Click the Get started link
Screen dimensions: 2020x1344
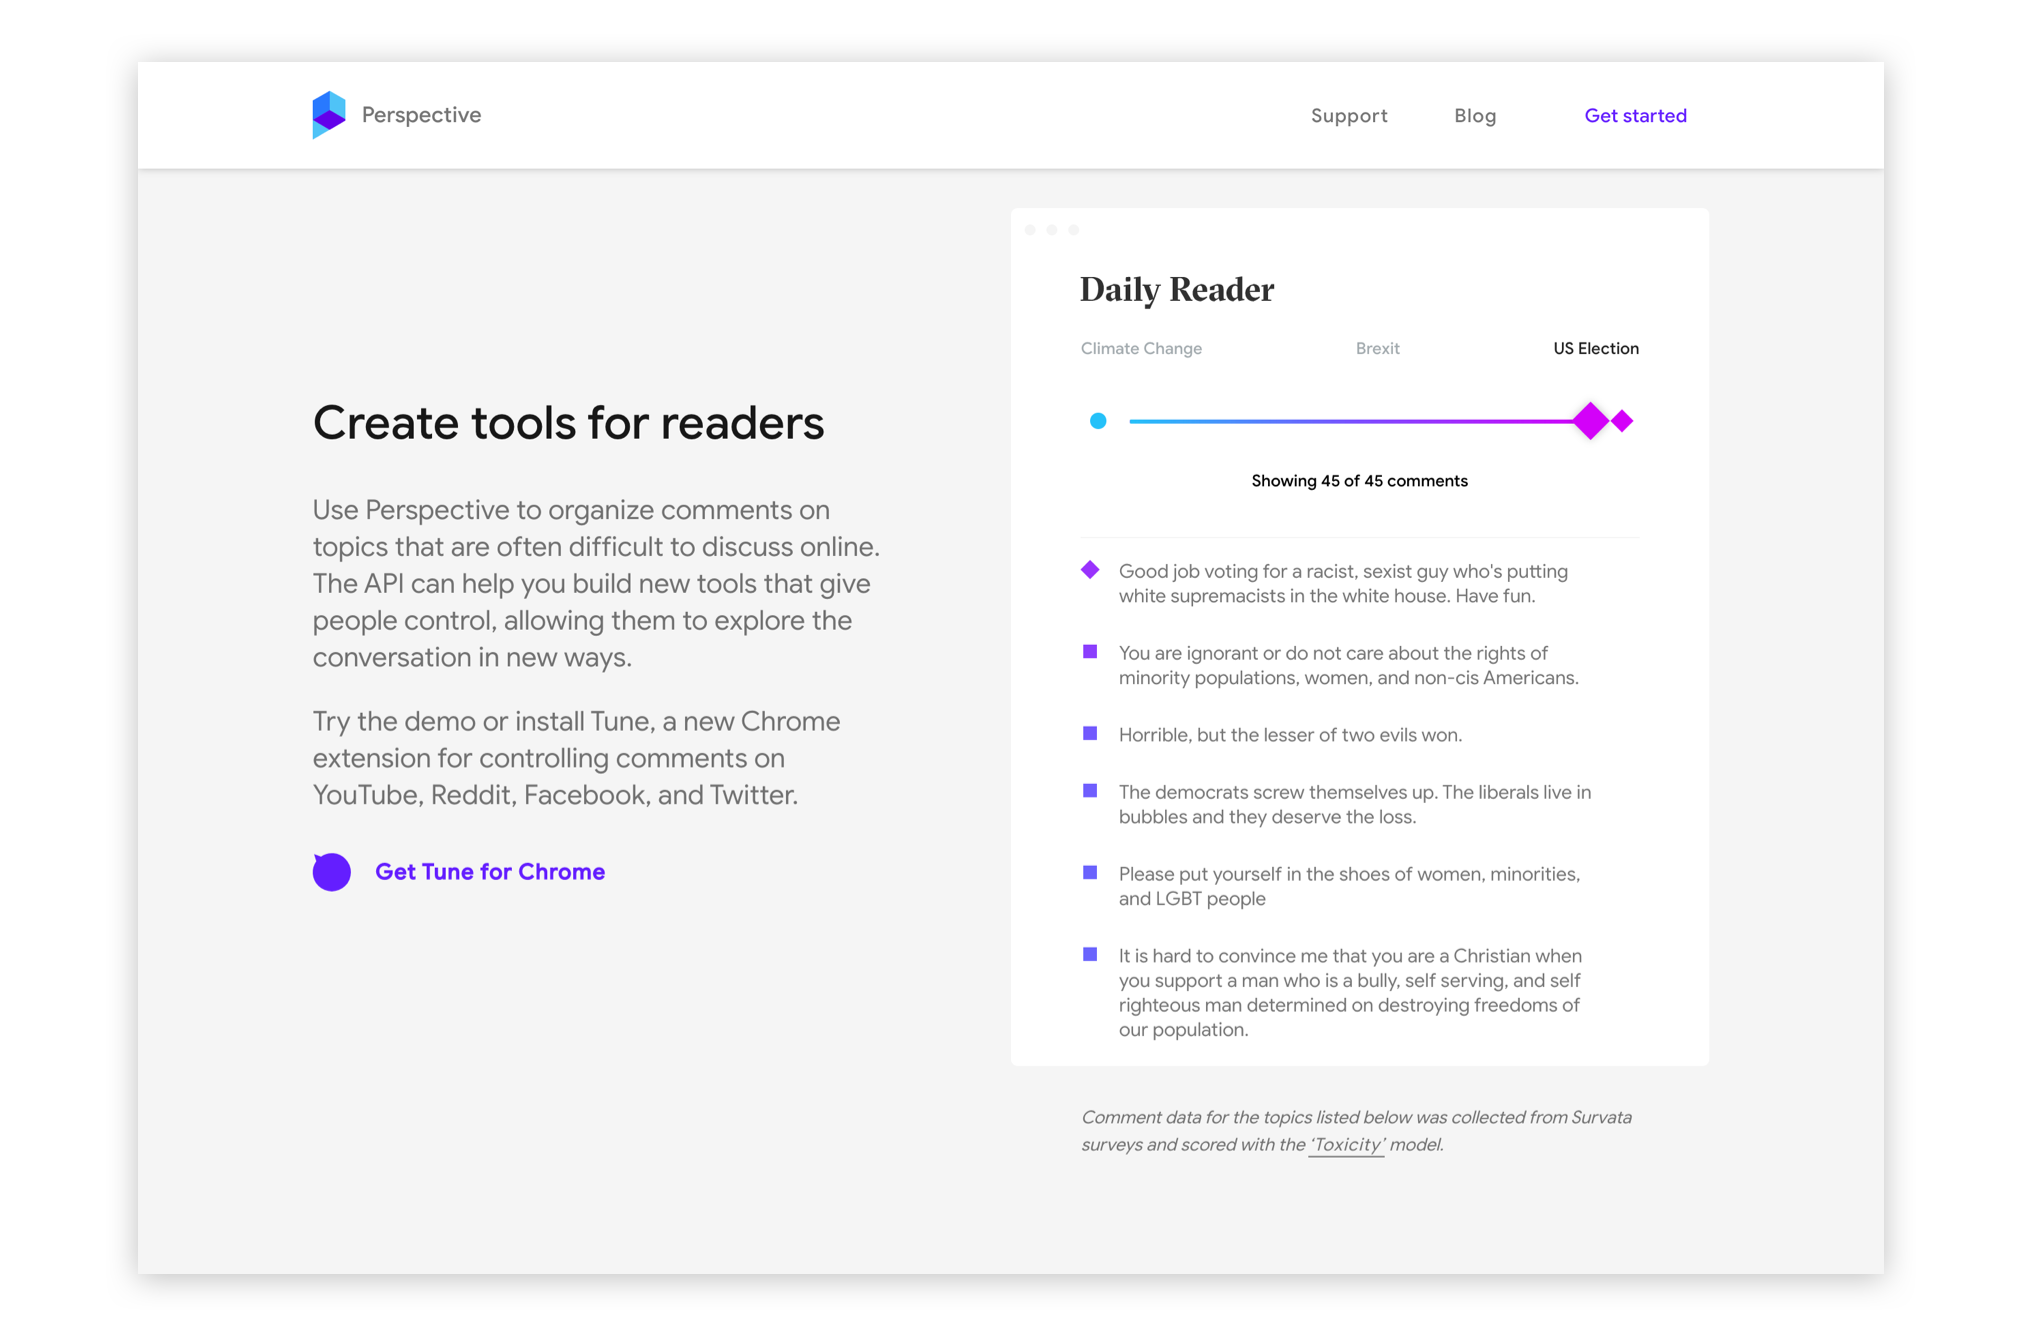[x=1635, y=116]
